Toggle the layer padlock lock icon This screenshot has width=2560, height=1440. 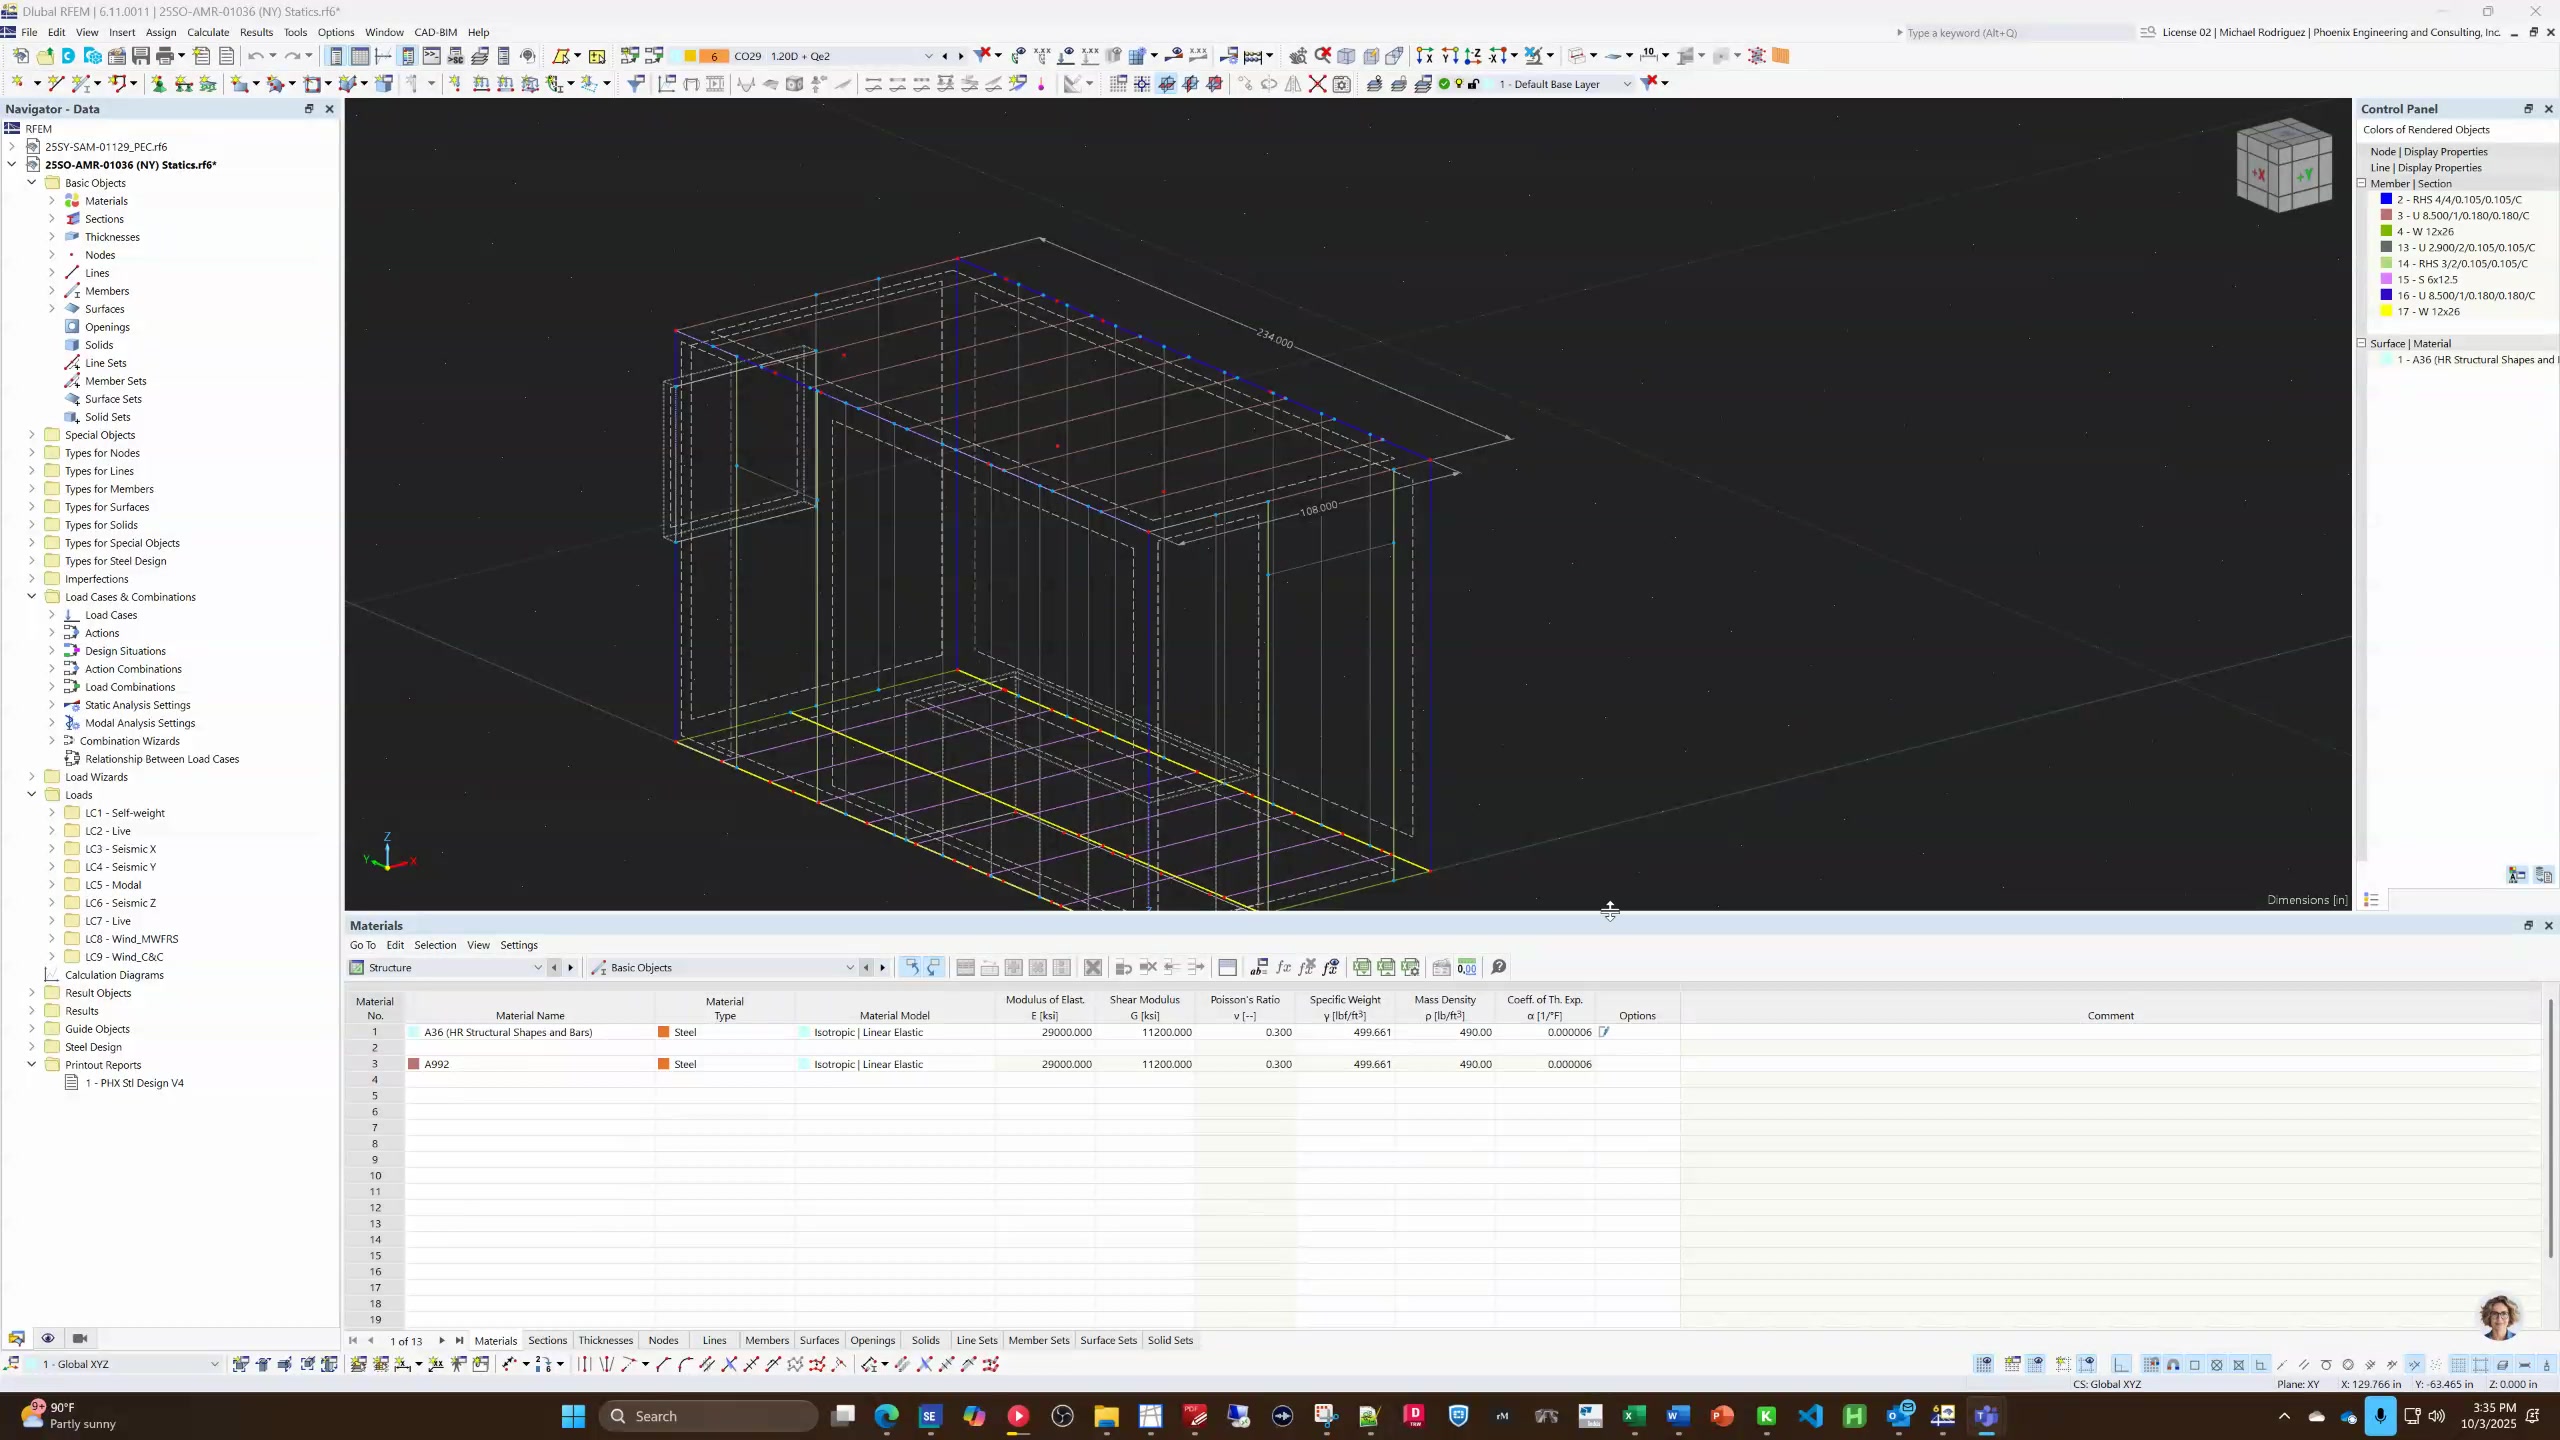(1474, 84)
